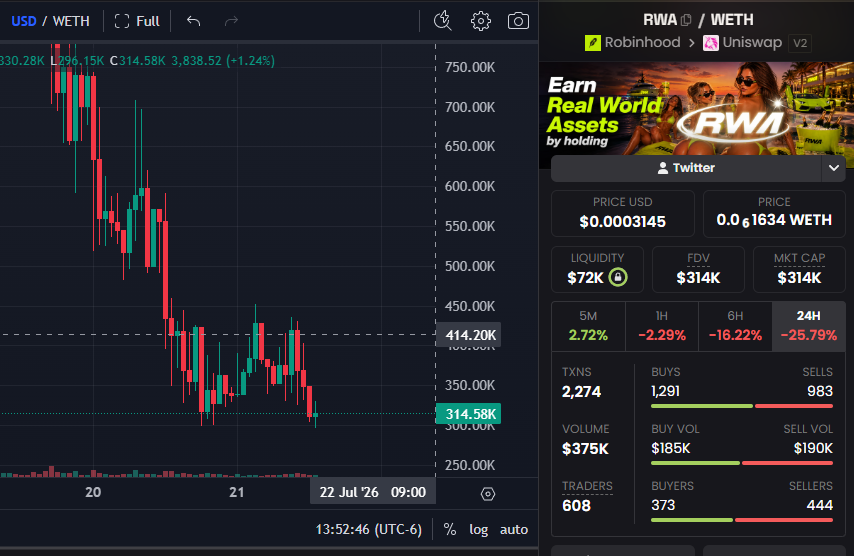
Task: Click date 20 on the time axis
Action: (93, 492)
